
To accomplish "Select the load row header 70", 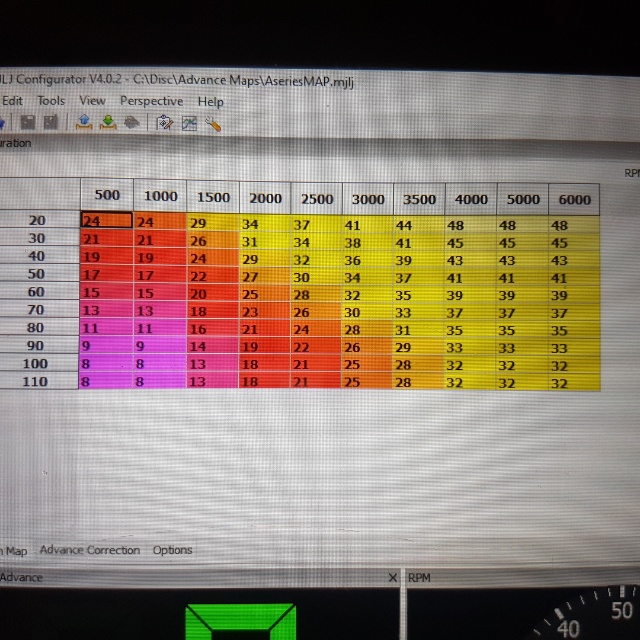I will click(36, 309).
